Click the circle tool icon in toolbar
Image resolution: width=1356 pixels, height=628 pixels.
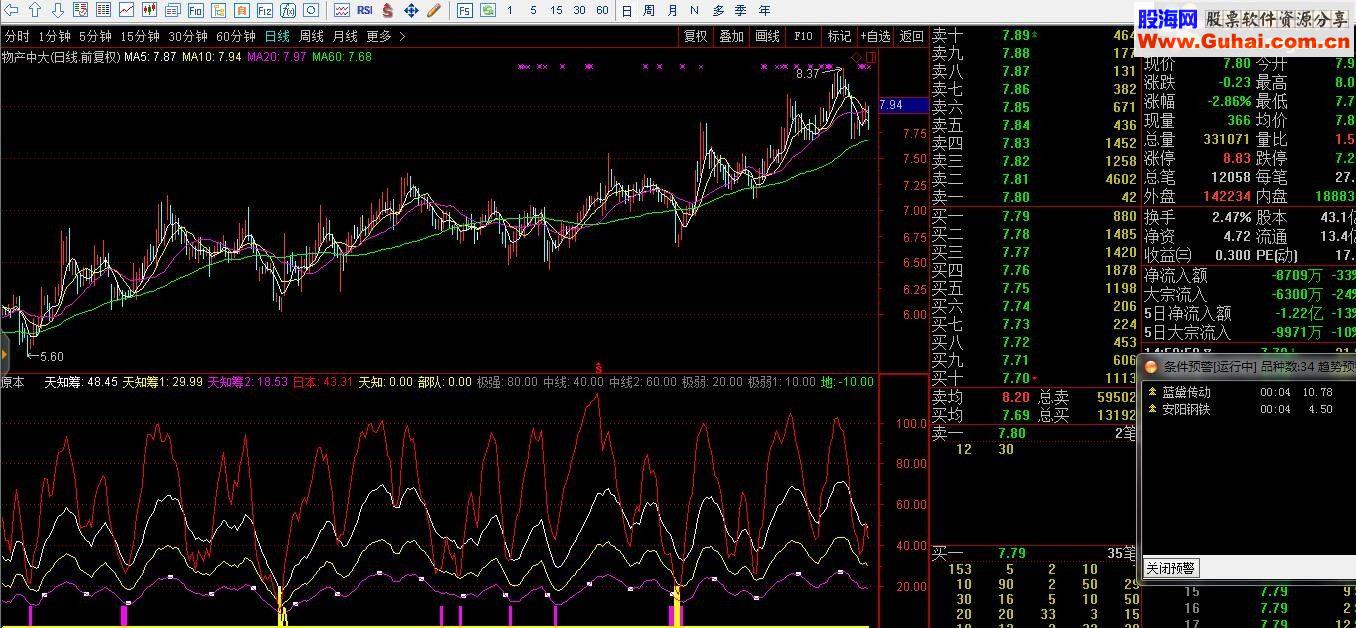pyautogui.click(x=310, y=10)
